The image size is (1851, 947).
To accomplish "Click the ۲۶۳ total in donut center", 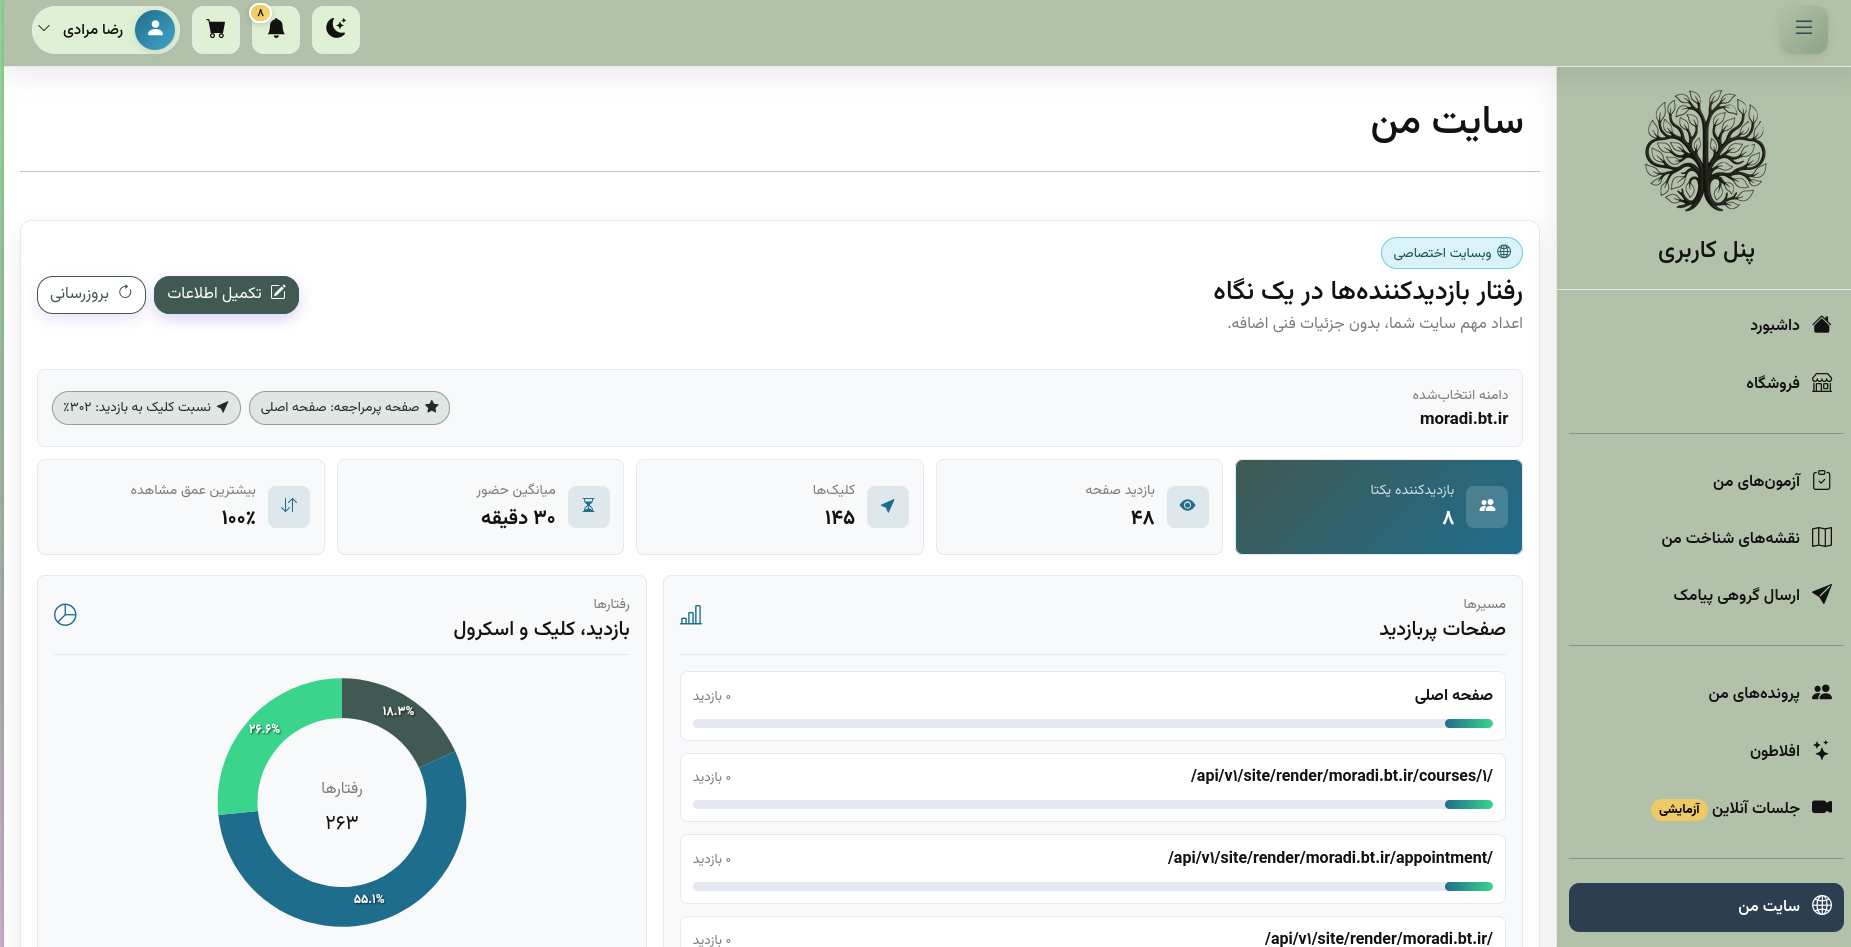I will pos(342,821).
